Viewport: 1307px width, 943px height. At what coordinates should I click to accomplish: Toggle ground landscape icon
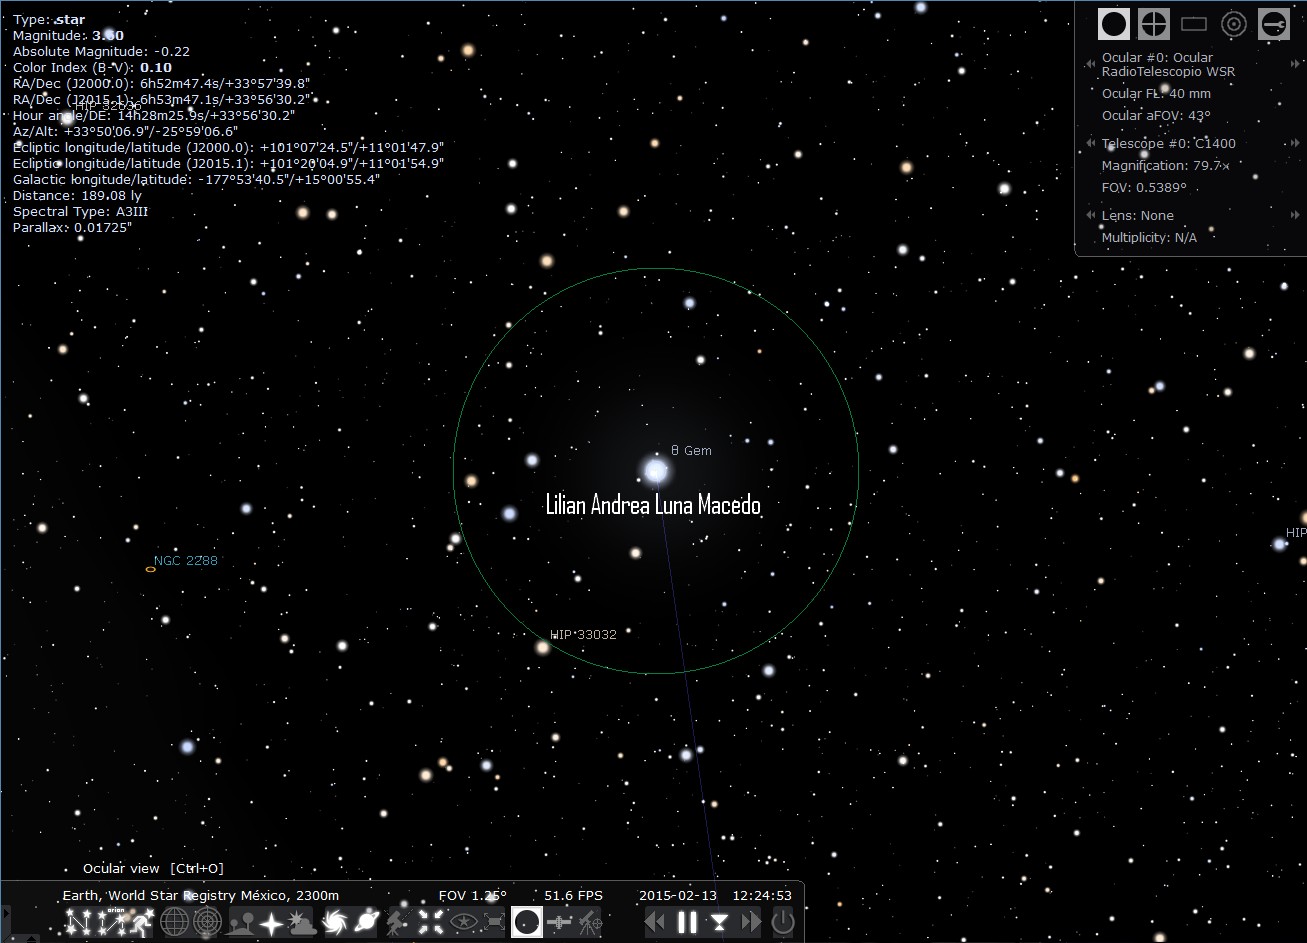click(241, 922)
